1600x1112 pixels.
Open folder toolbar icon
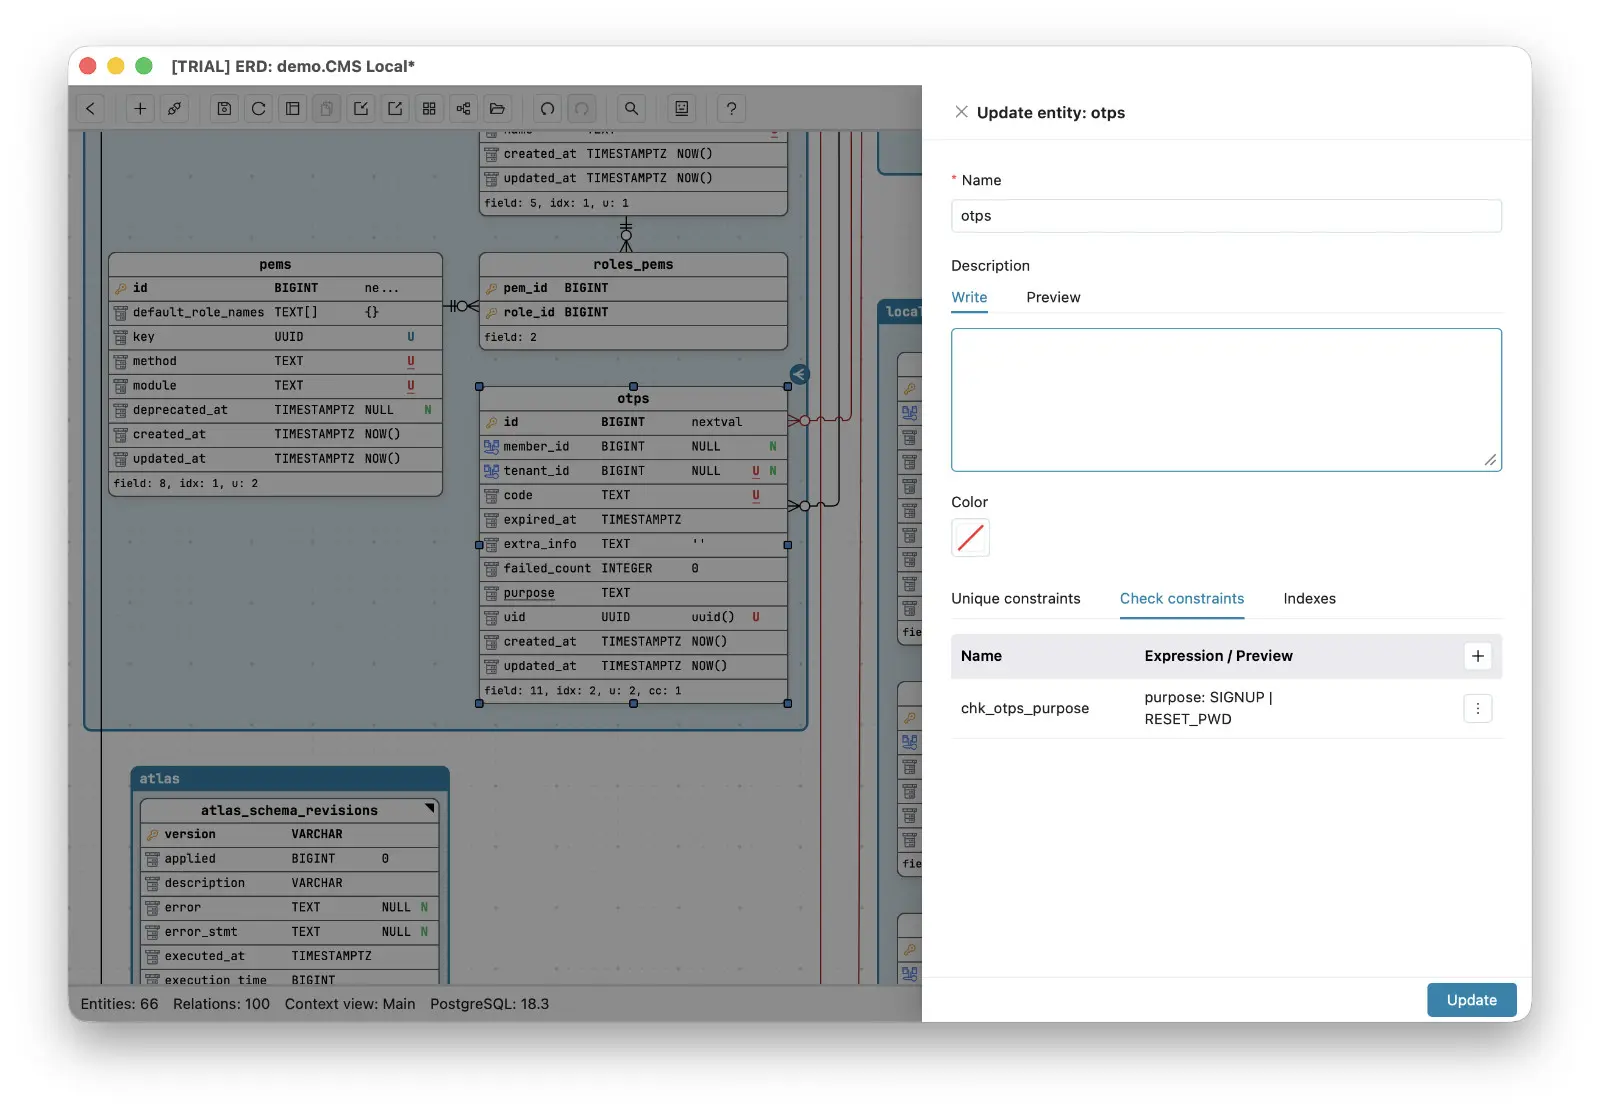[497, 109]
